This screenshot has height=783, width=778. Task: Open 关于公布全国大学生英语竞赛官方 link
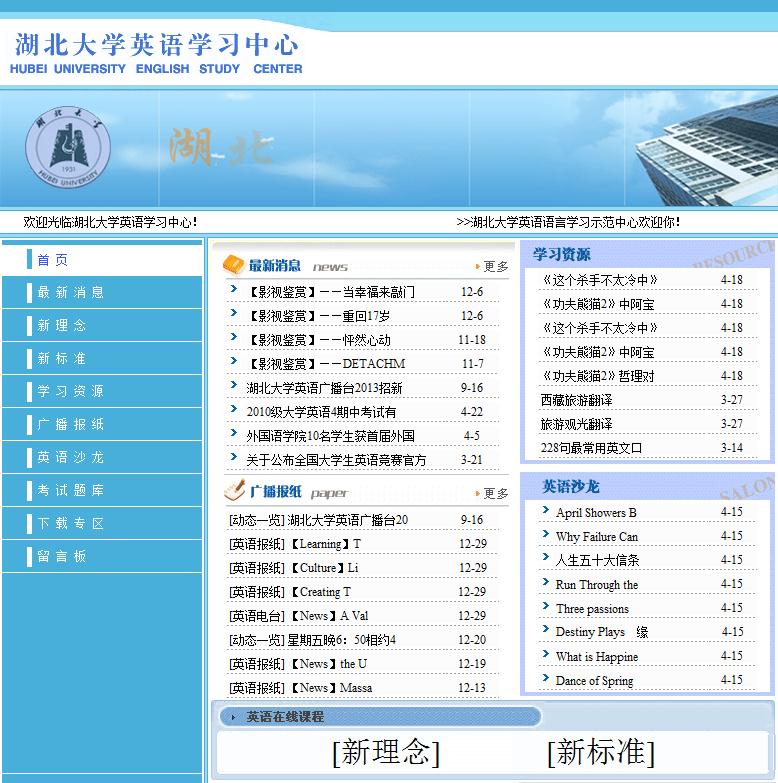pos(337,460)
